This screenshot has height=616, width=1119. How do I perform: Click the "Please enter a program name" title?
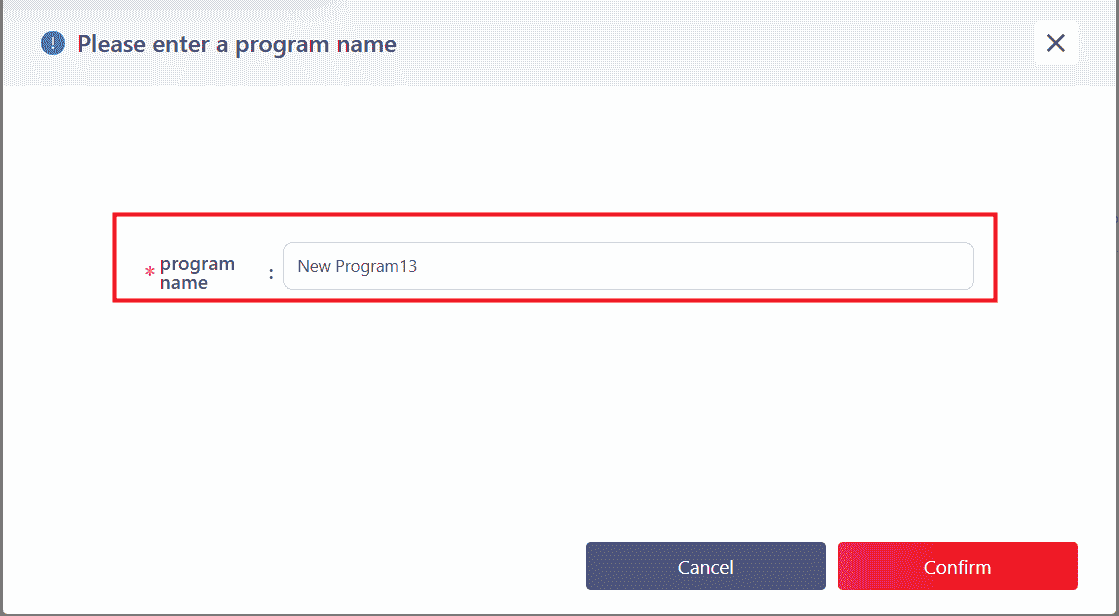237,44
